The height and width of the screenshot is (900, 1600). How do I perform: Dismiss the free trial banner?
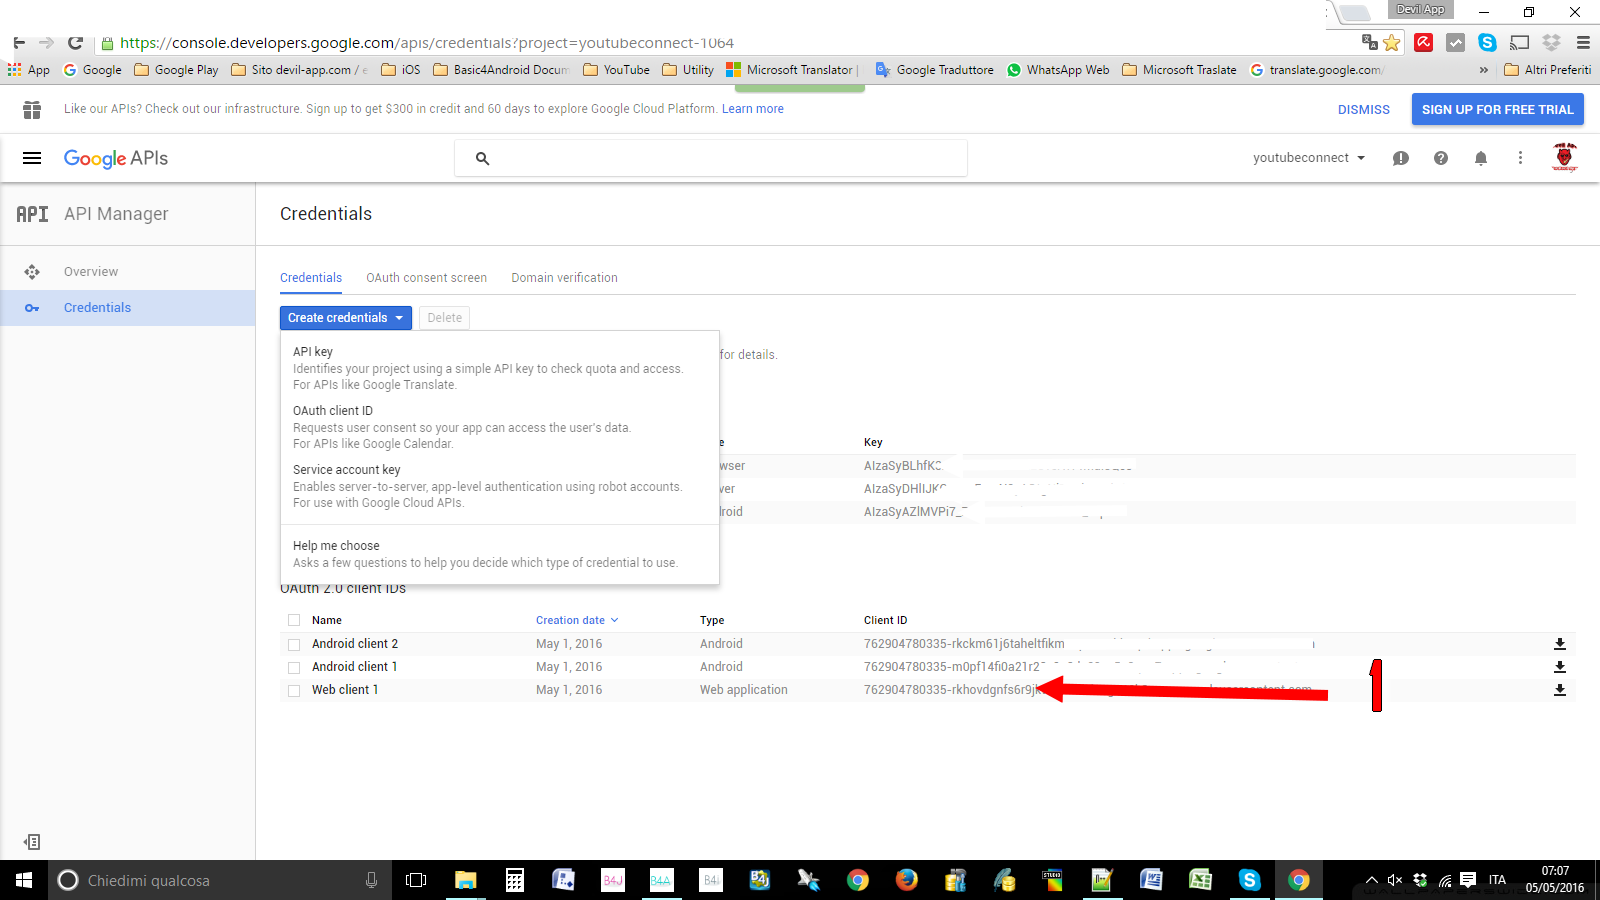(1364, 110)
